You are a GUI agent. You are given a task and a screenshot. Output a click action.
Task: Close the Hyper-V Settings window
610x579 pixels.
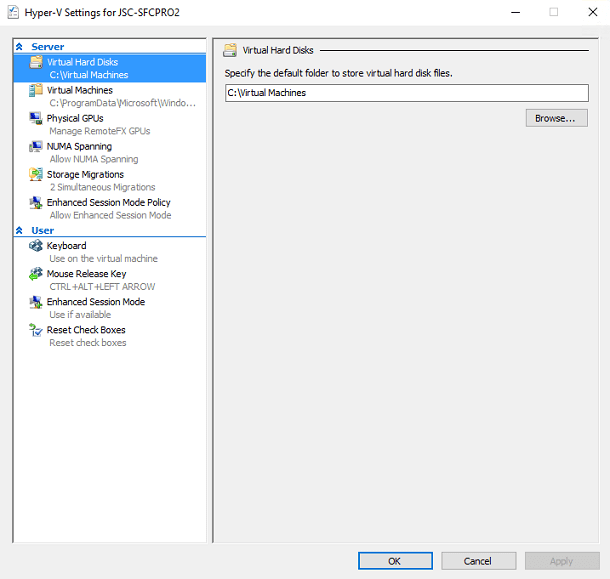click(592, 12)
